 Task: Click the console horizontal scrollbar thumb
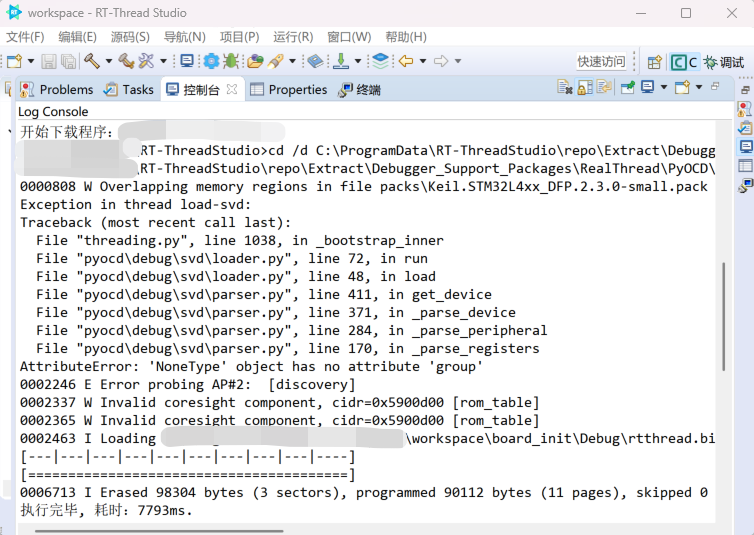click(x=159, y=531)
